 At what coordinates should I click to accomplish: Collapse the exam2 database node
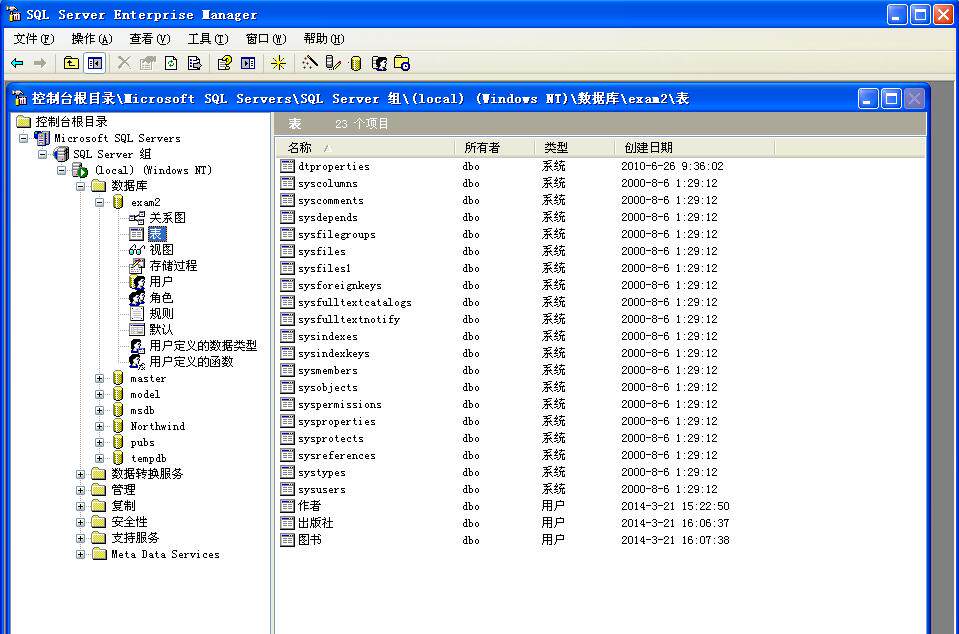coord(99,202)
